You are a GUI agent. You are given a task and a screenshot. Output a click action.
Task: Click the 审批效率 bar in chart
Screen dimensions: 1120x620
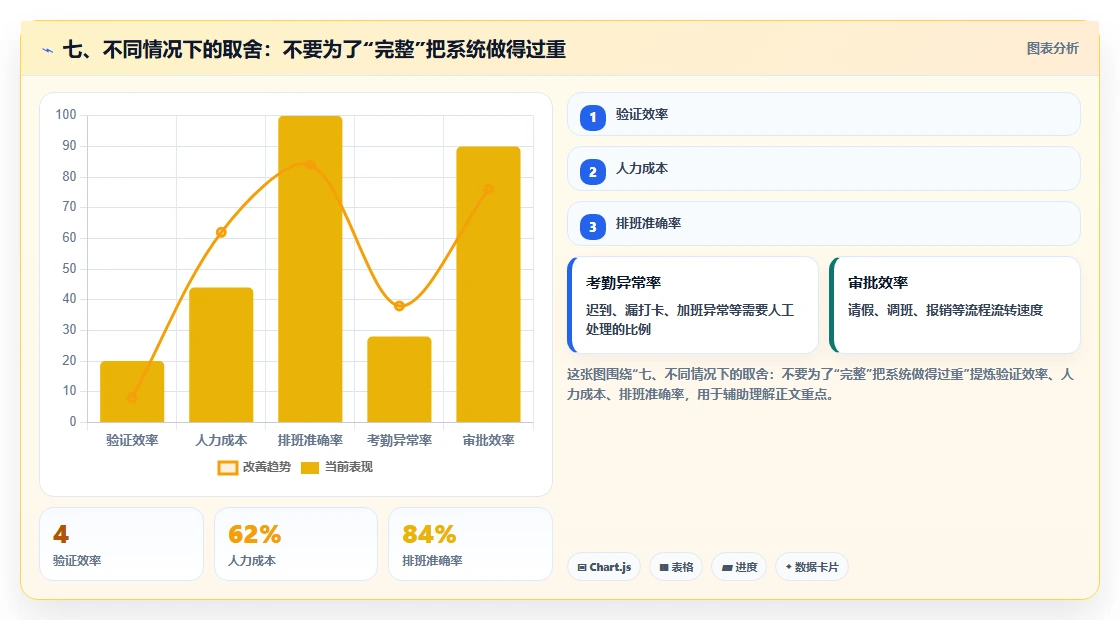[x=489, y=284]
